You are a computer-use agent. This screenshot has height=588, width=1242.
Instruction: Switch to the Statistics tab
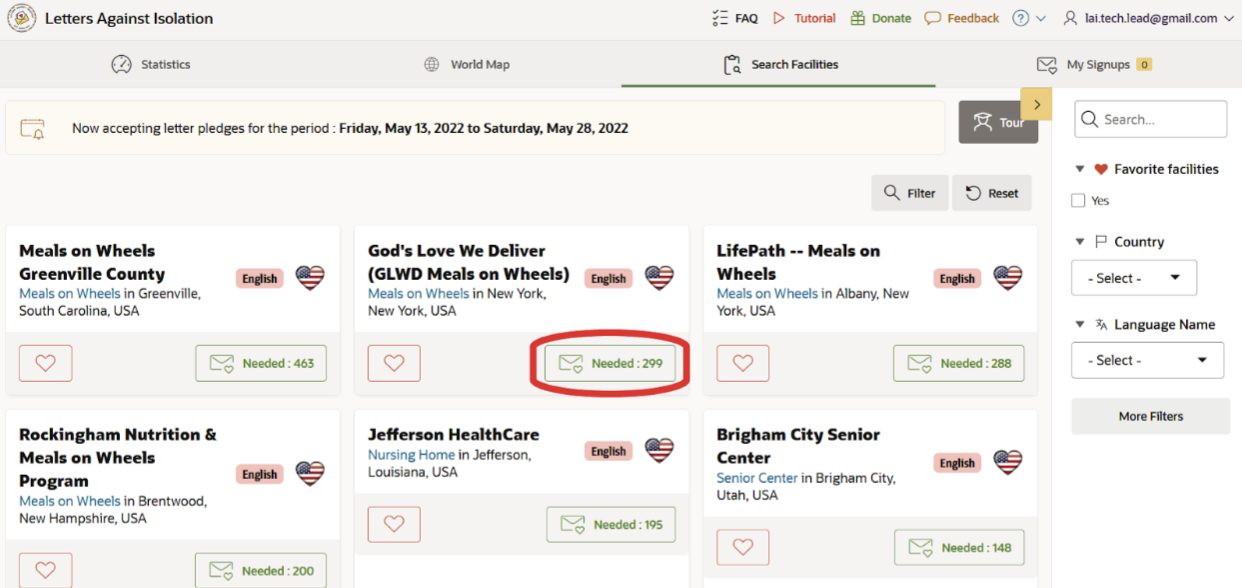[x=151, y=64]
